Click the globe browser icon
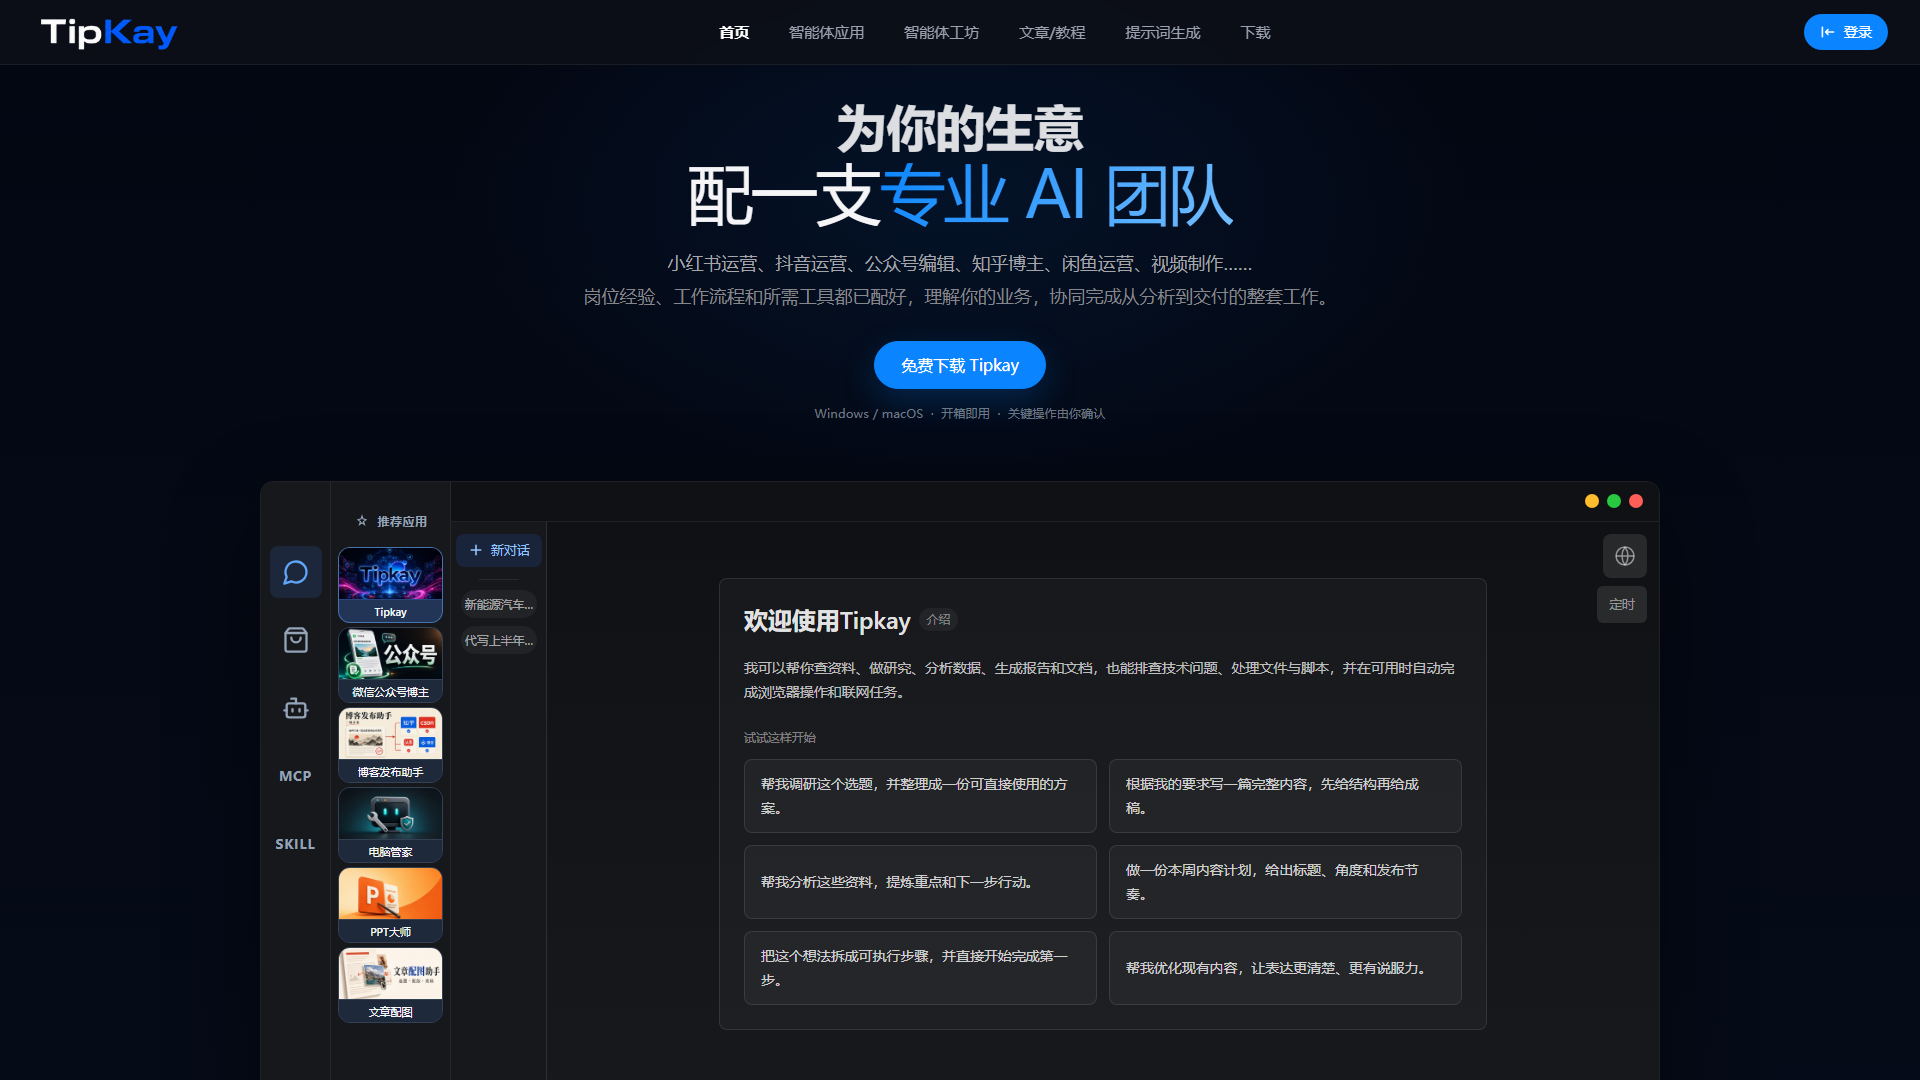This screenshot has height=1080, width=1920. tap(1625, 556)
